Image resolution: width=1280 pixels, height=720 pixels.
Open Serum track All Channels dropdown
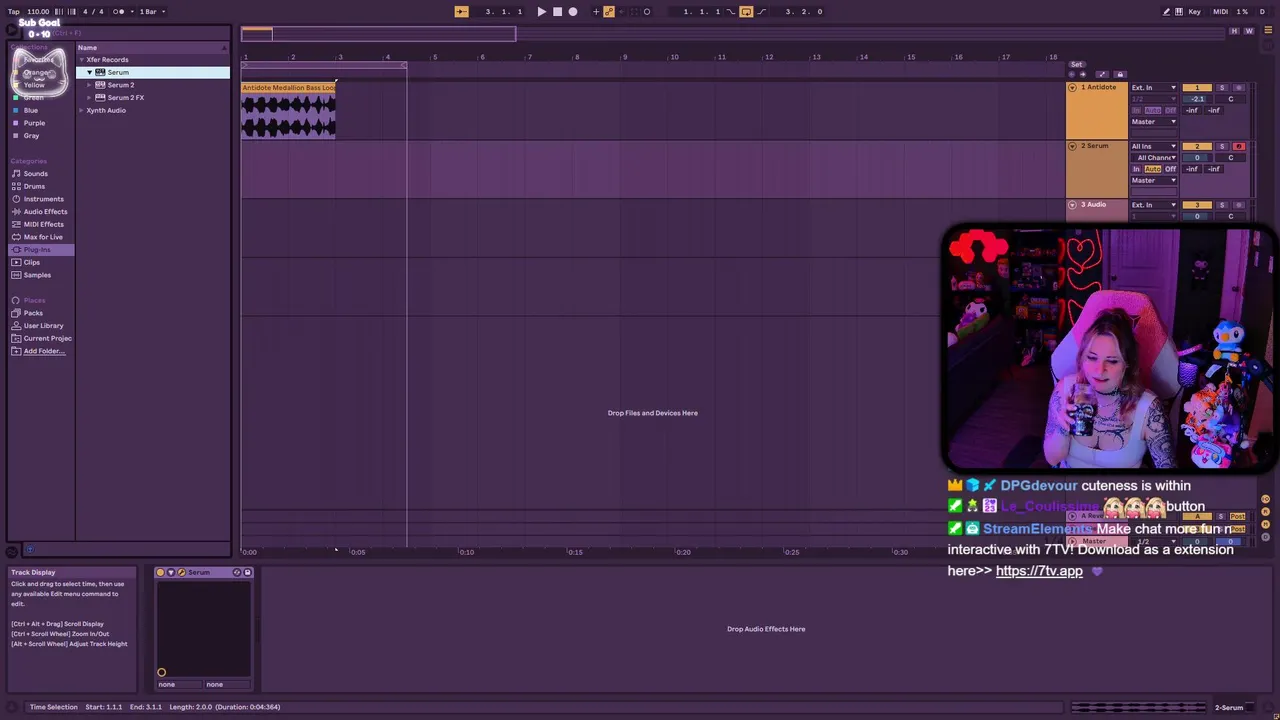coord(1154,157)
